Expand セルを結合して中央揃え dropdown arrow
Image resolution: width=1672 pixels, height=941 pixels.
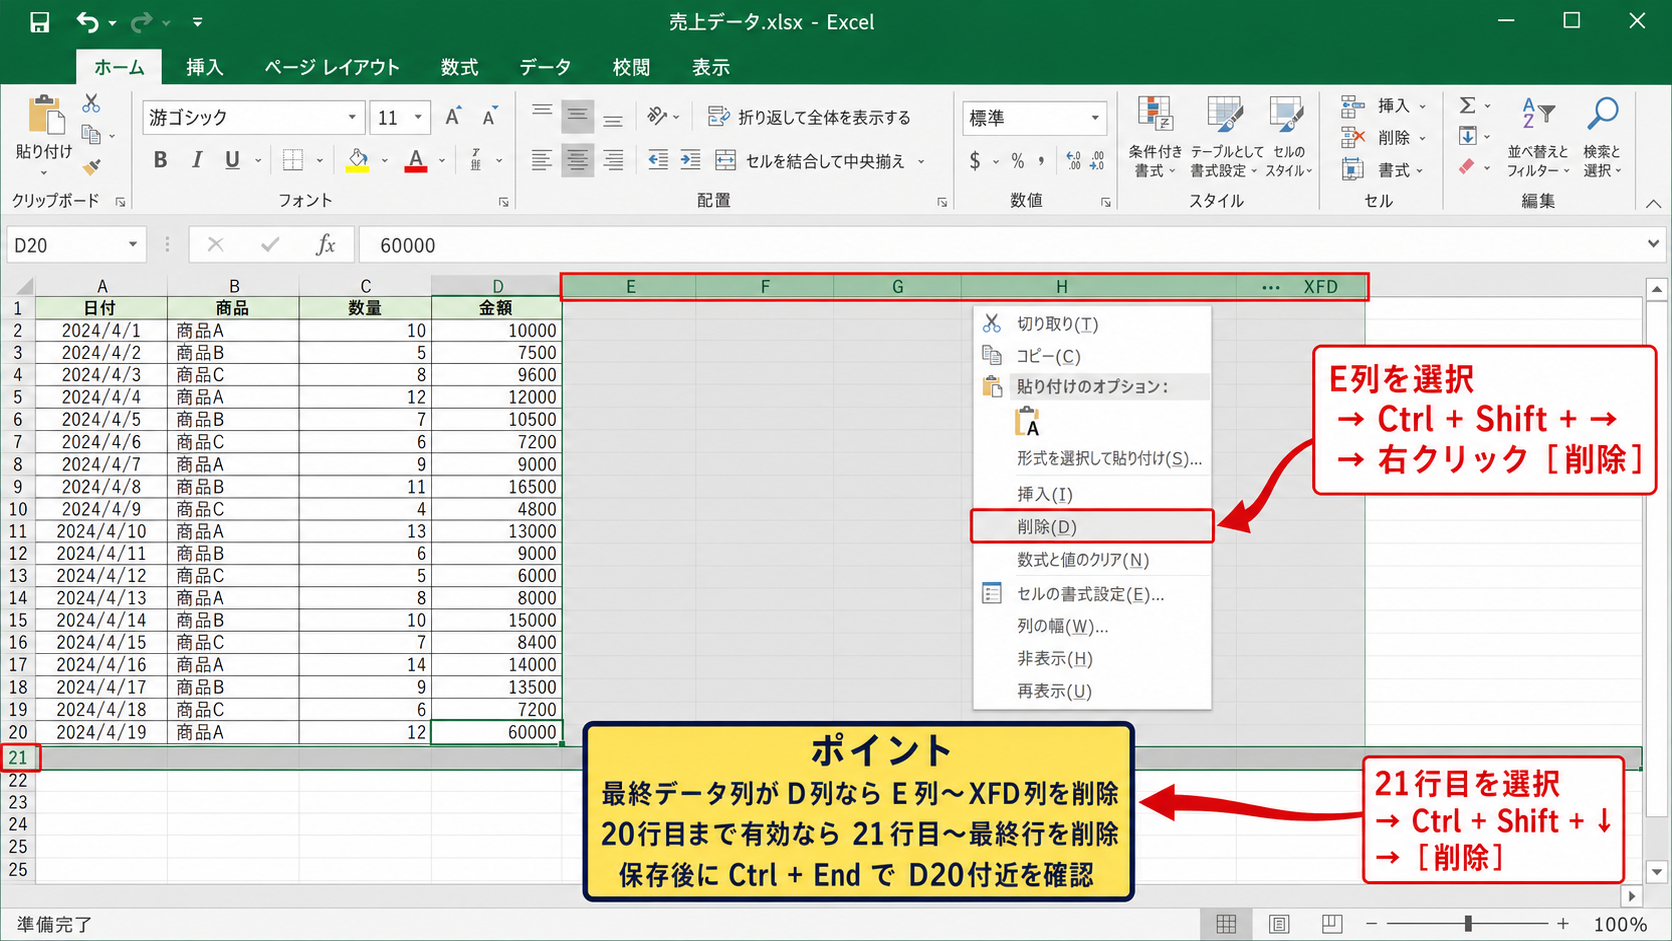click(x=921, y=161)
